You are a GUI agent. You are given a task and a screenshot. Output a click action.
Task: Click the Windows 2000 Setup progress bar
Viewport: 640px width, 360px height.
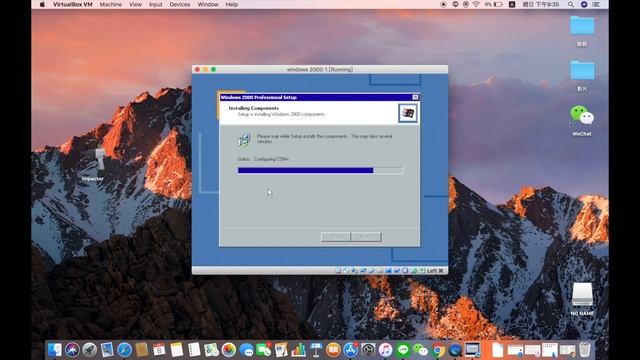click(320, 171)
